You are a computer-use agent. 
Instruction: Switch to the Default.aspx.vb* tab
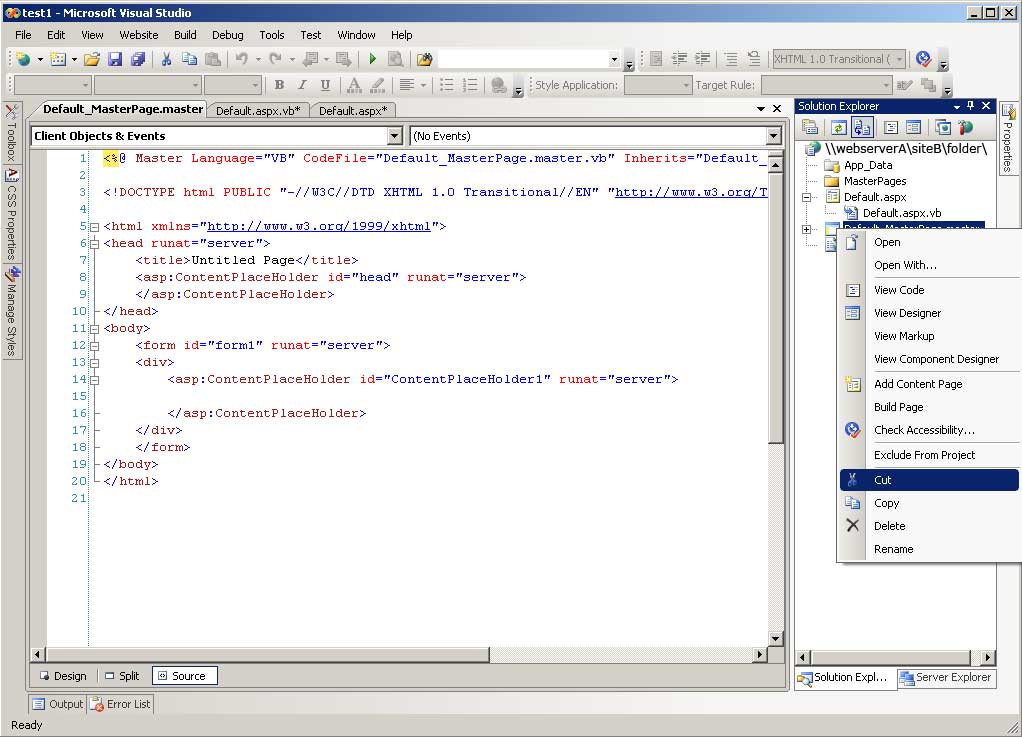point(258,111)
